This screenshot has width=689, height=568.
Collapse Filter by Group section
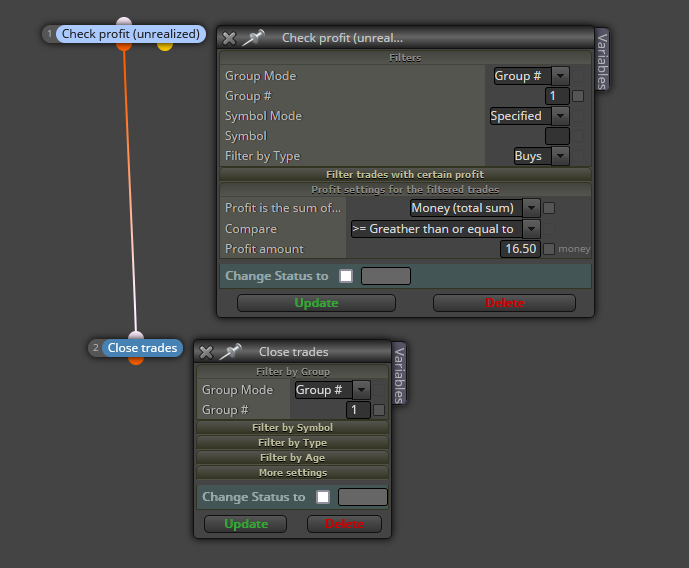point(293,372)
